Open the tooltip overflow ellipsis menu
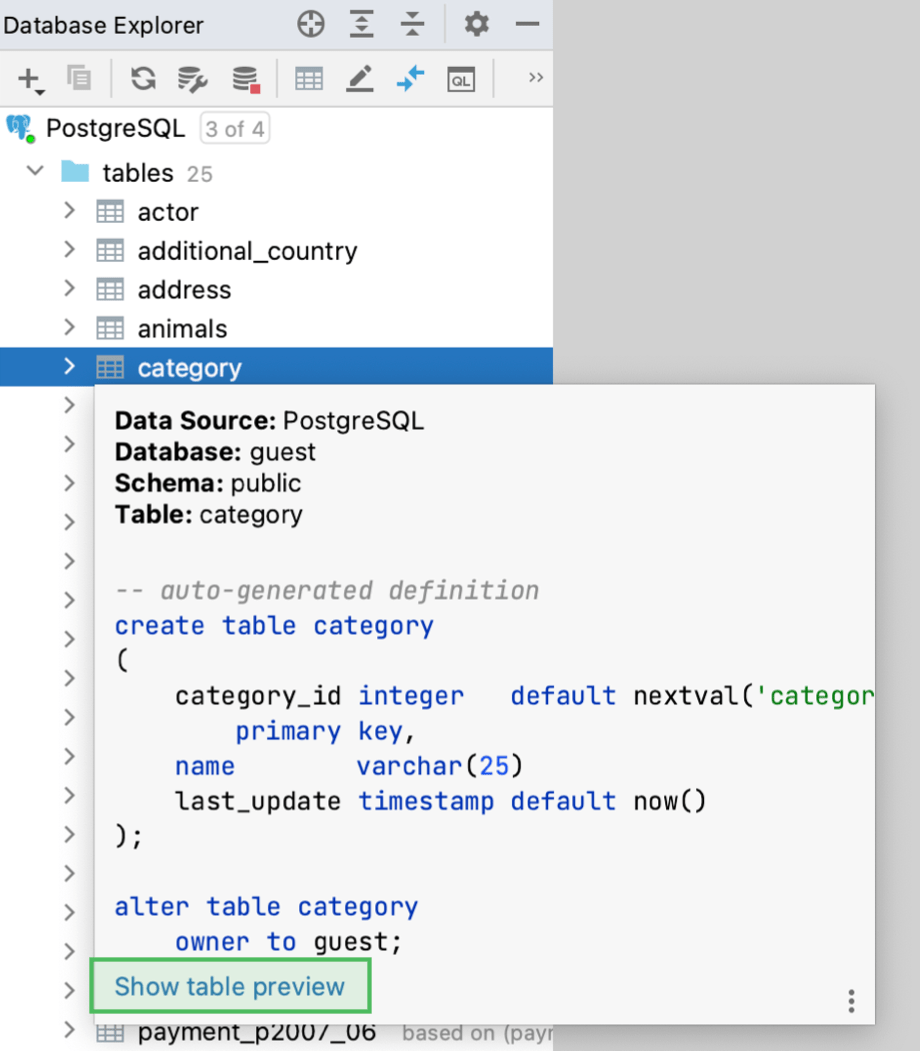Viewport: 920px width, 1051px height. (x=851, y=1000)
